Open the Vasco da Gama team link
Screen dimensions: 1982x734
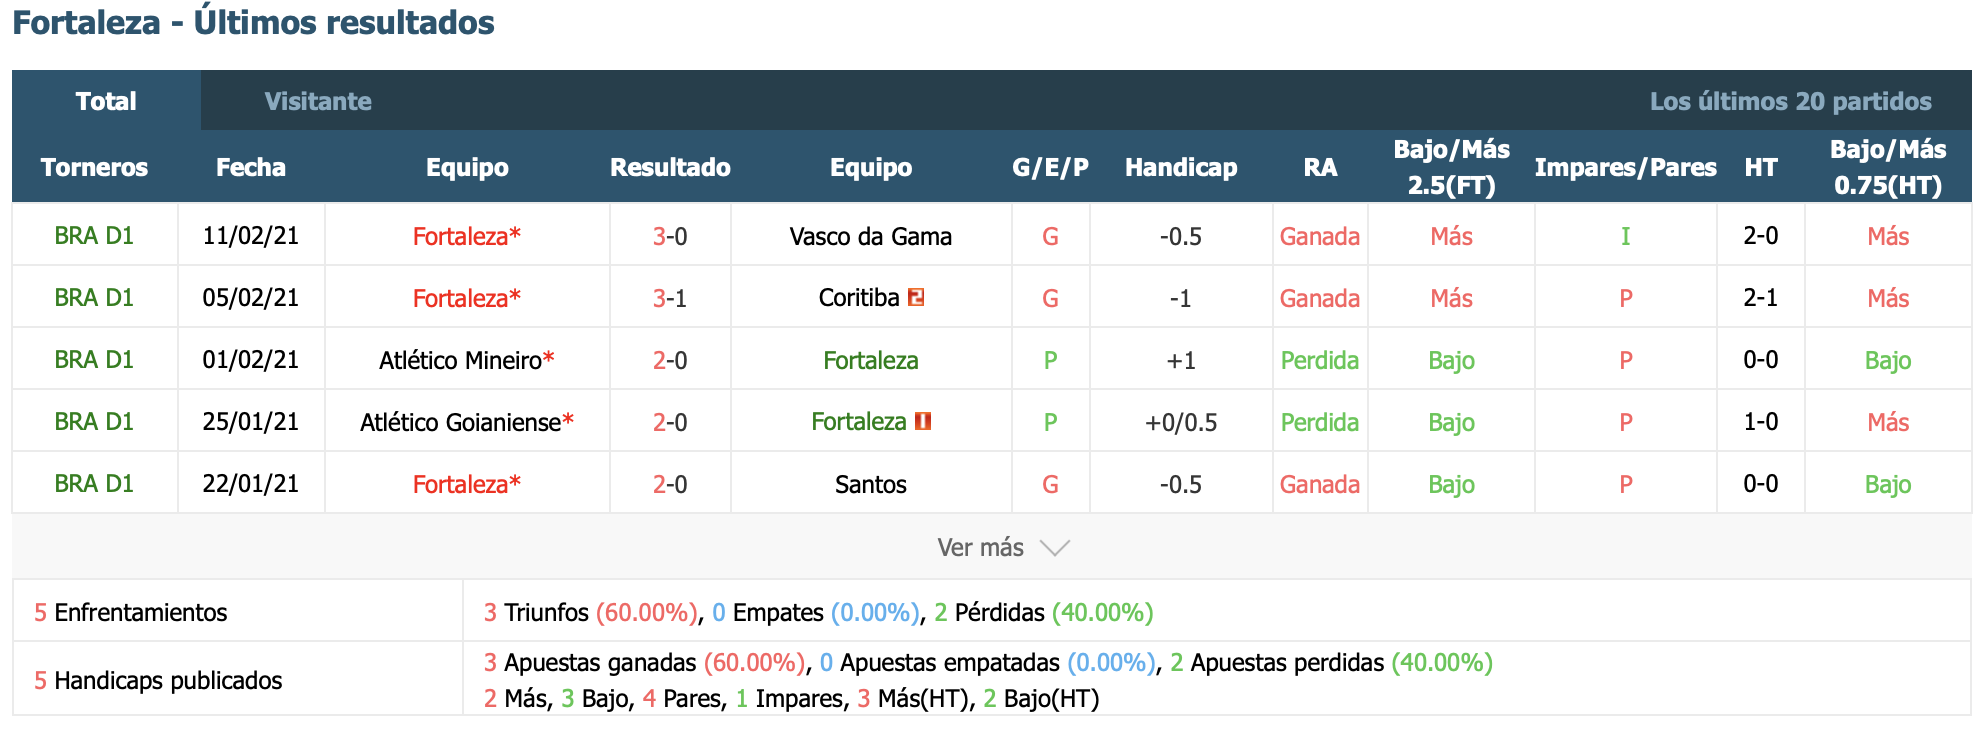(x=870, y=236)
